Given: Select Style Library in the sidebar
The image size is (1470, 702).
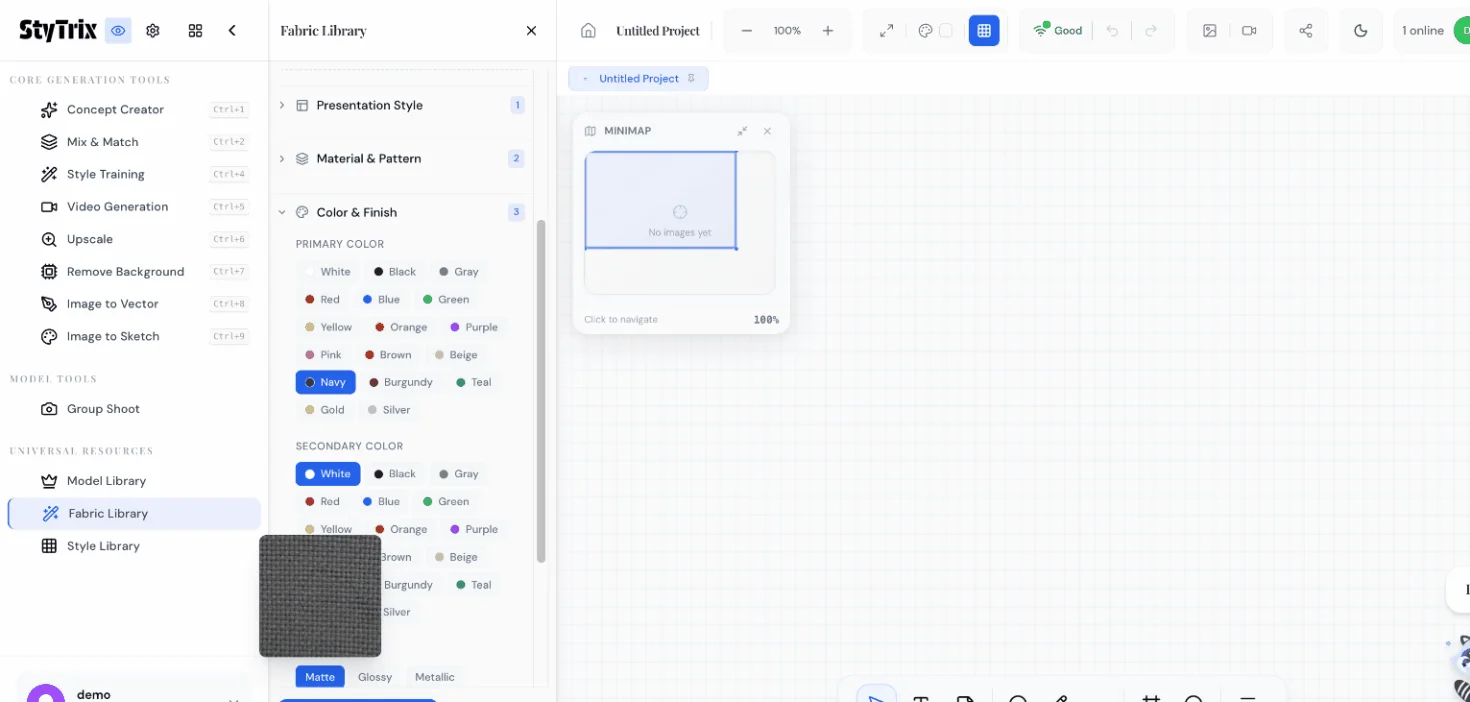Looking at the screenshot, I should click(103, 546).
